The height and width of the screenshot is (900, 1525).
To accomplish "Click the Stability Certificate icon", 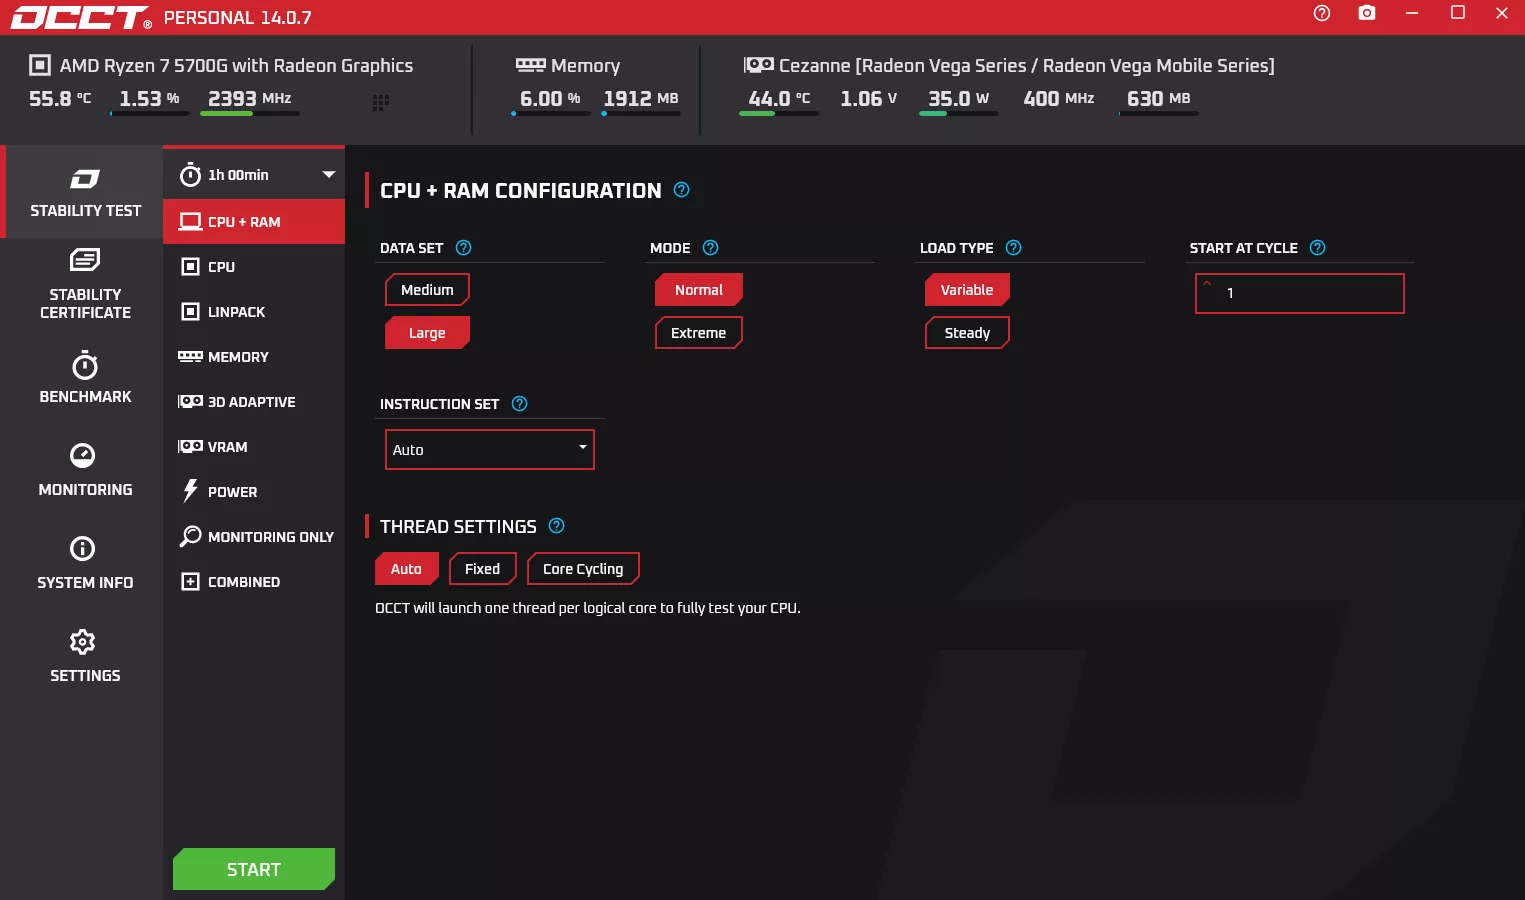I will click(x=85, y=260).
